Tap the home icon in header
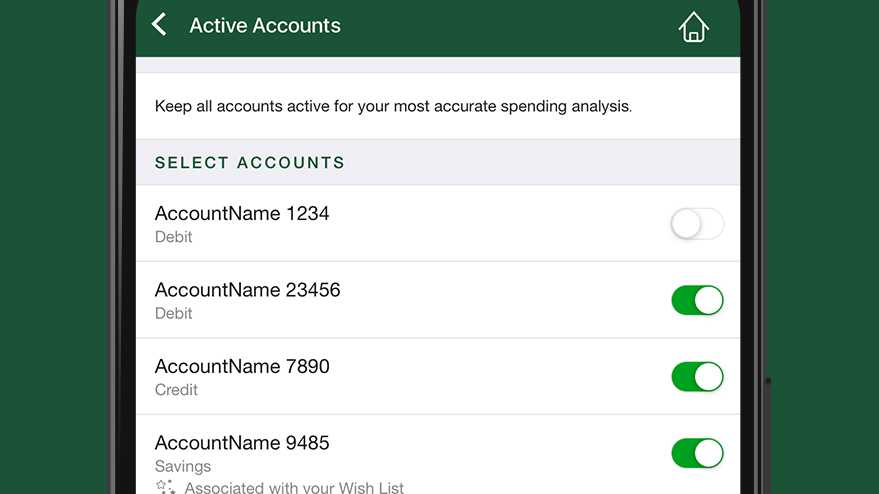879x494 pixels. click(693, 27)
